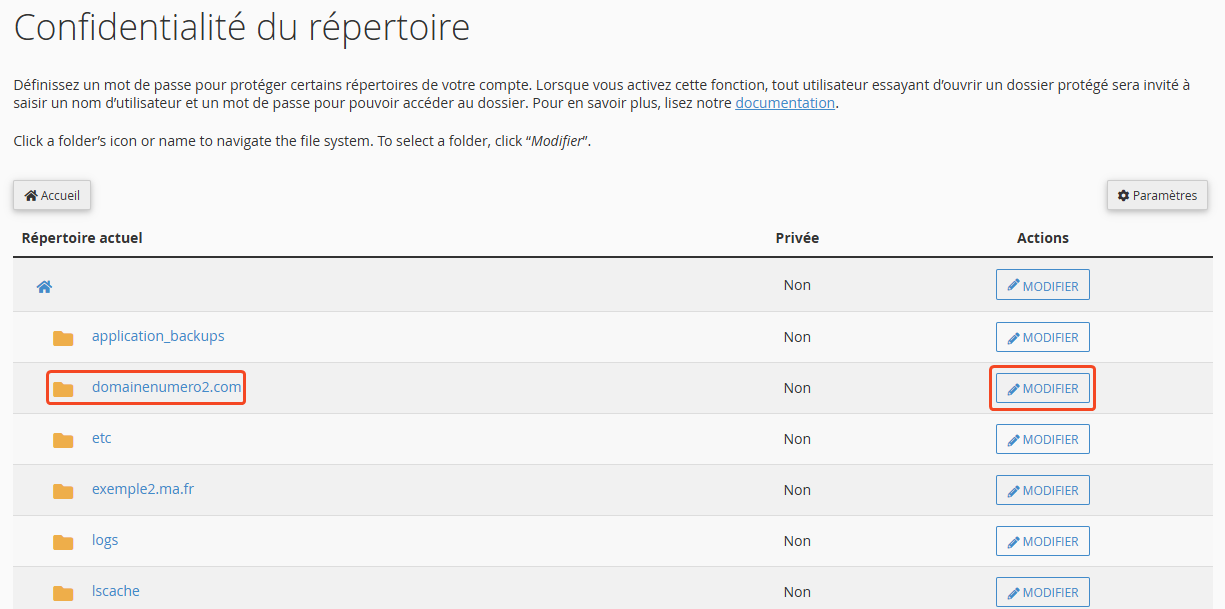Navigate into the application_backups folder name
The height and width of the screenshot is (609, 1225).
coord(158,336)
